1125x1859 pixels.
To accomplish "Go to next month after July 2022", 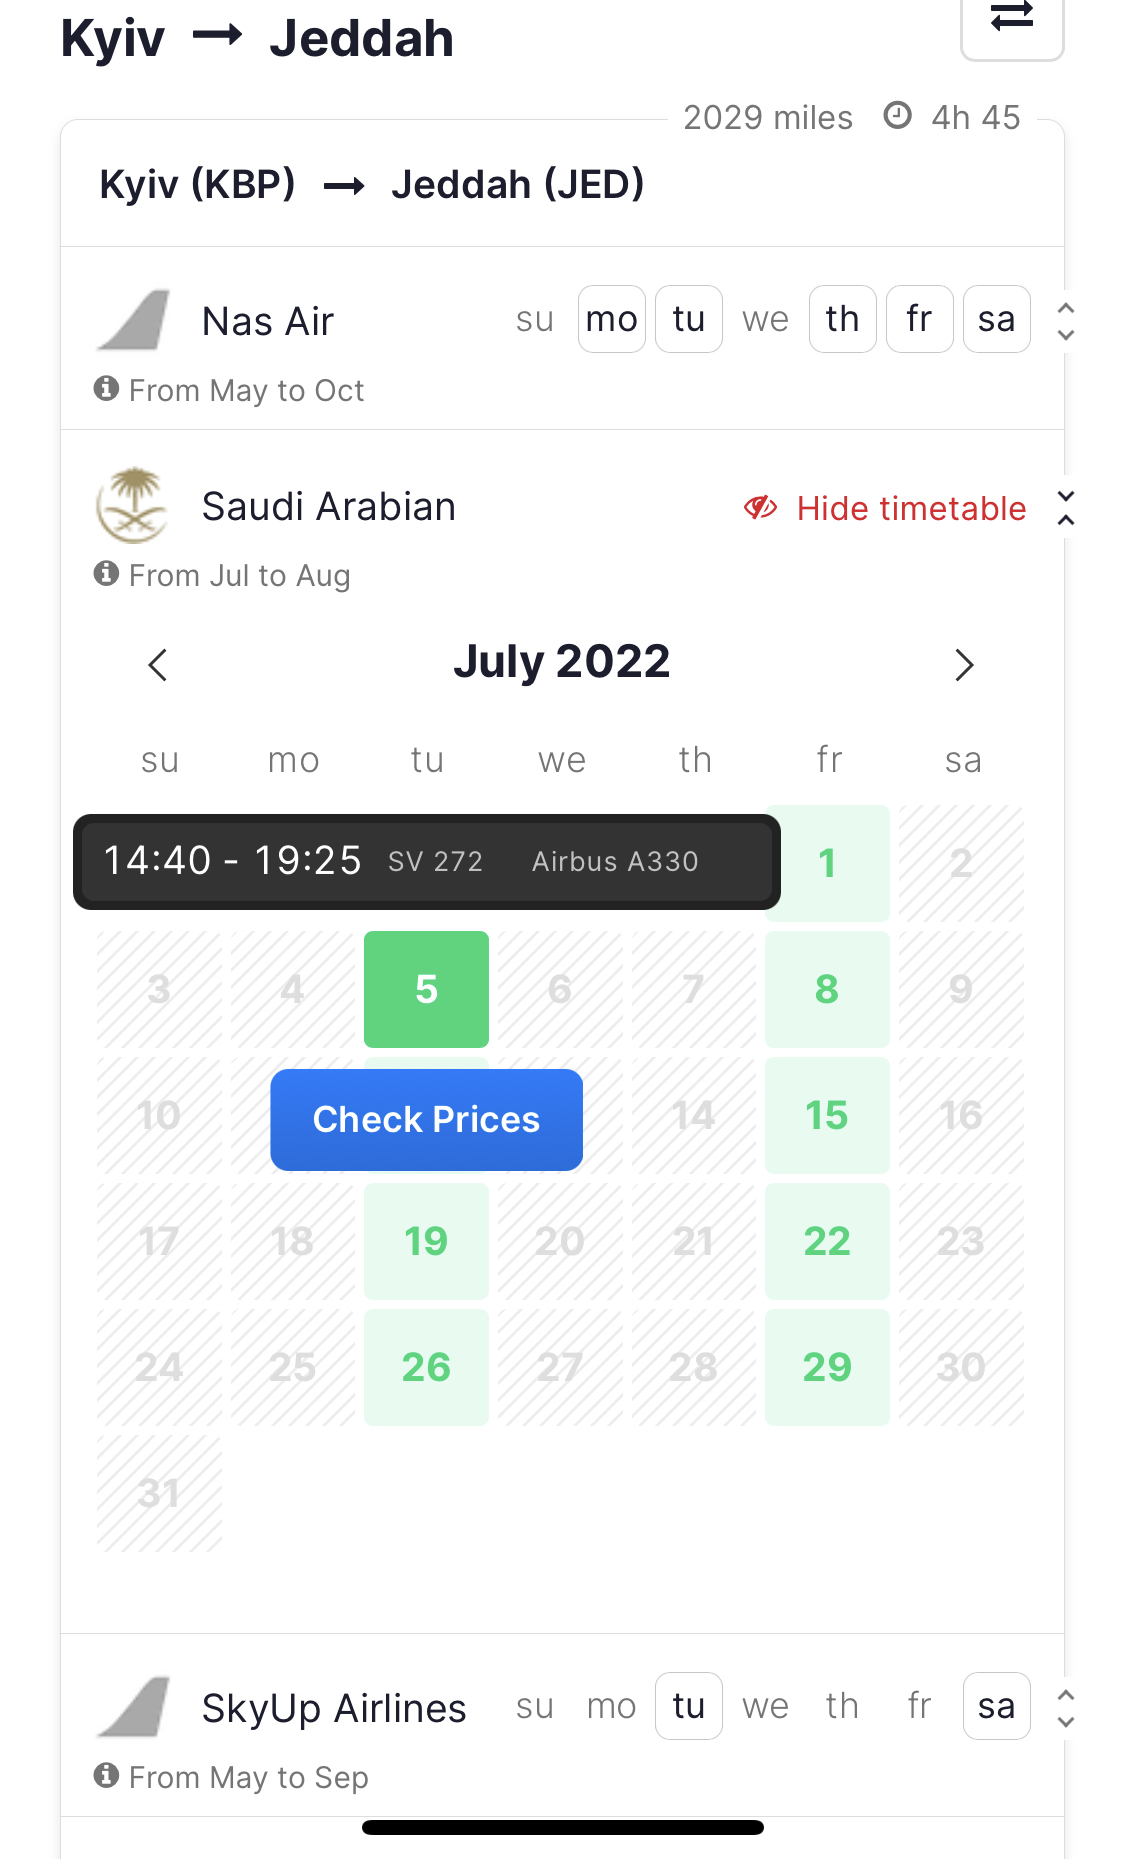I will (x=963, y=665).
